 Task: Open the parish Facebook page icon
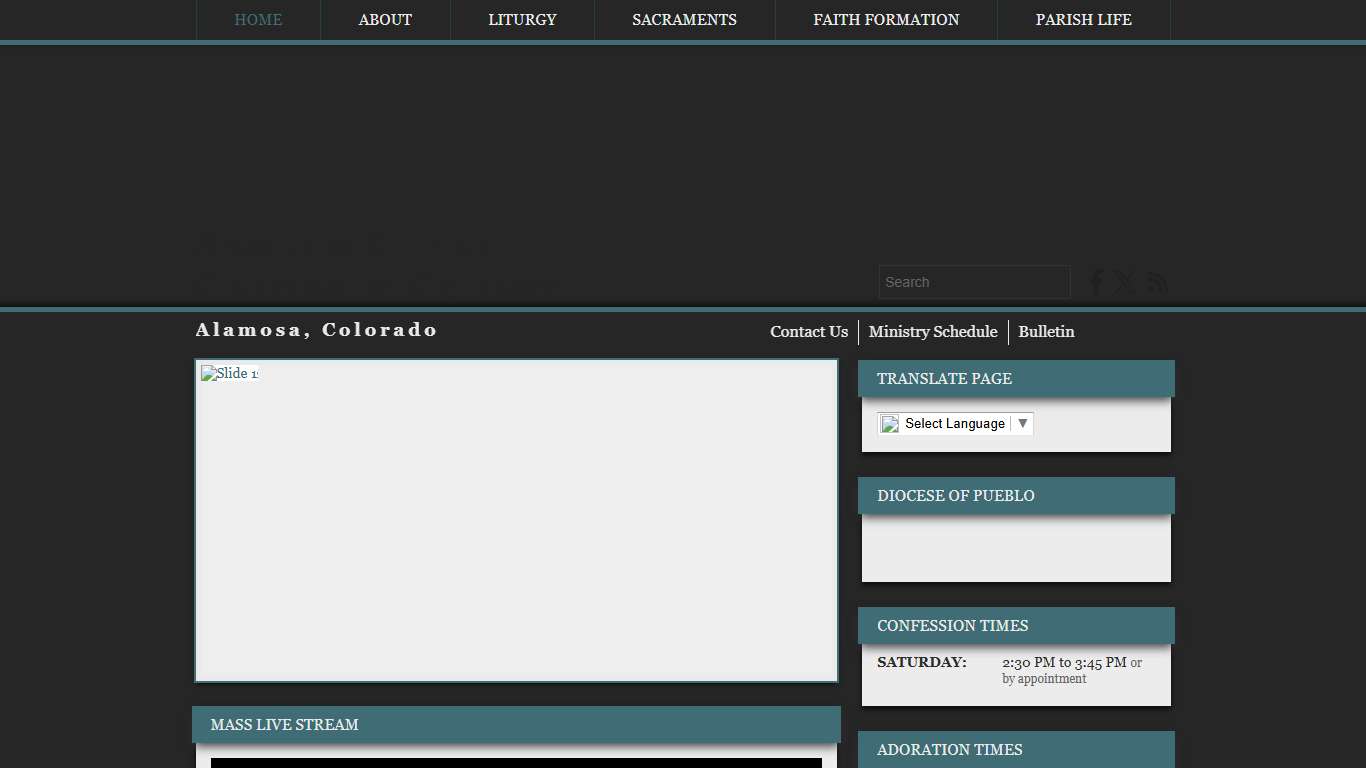[x=1096, y=283]
